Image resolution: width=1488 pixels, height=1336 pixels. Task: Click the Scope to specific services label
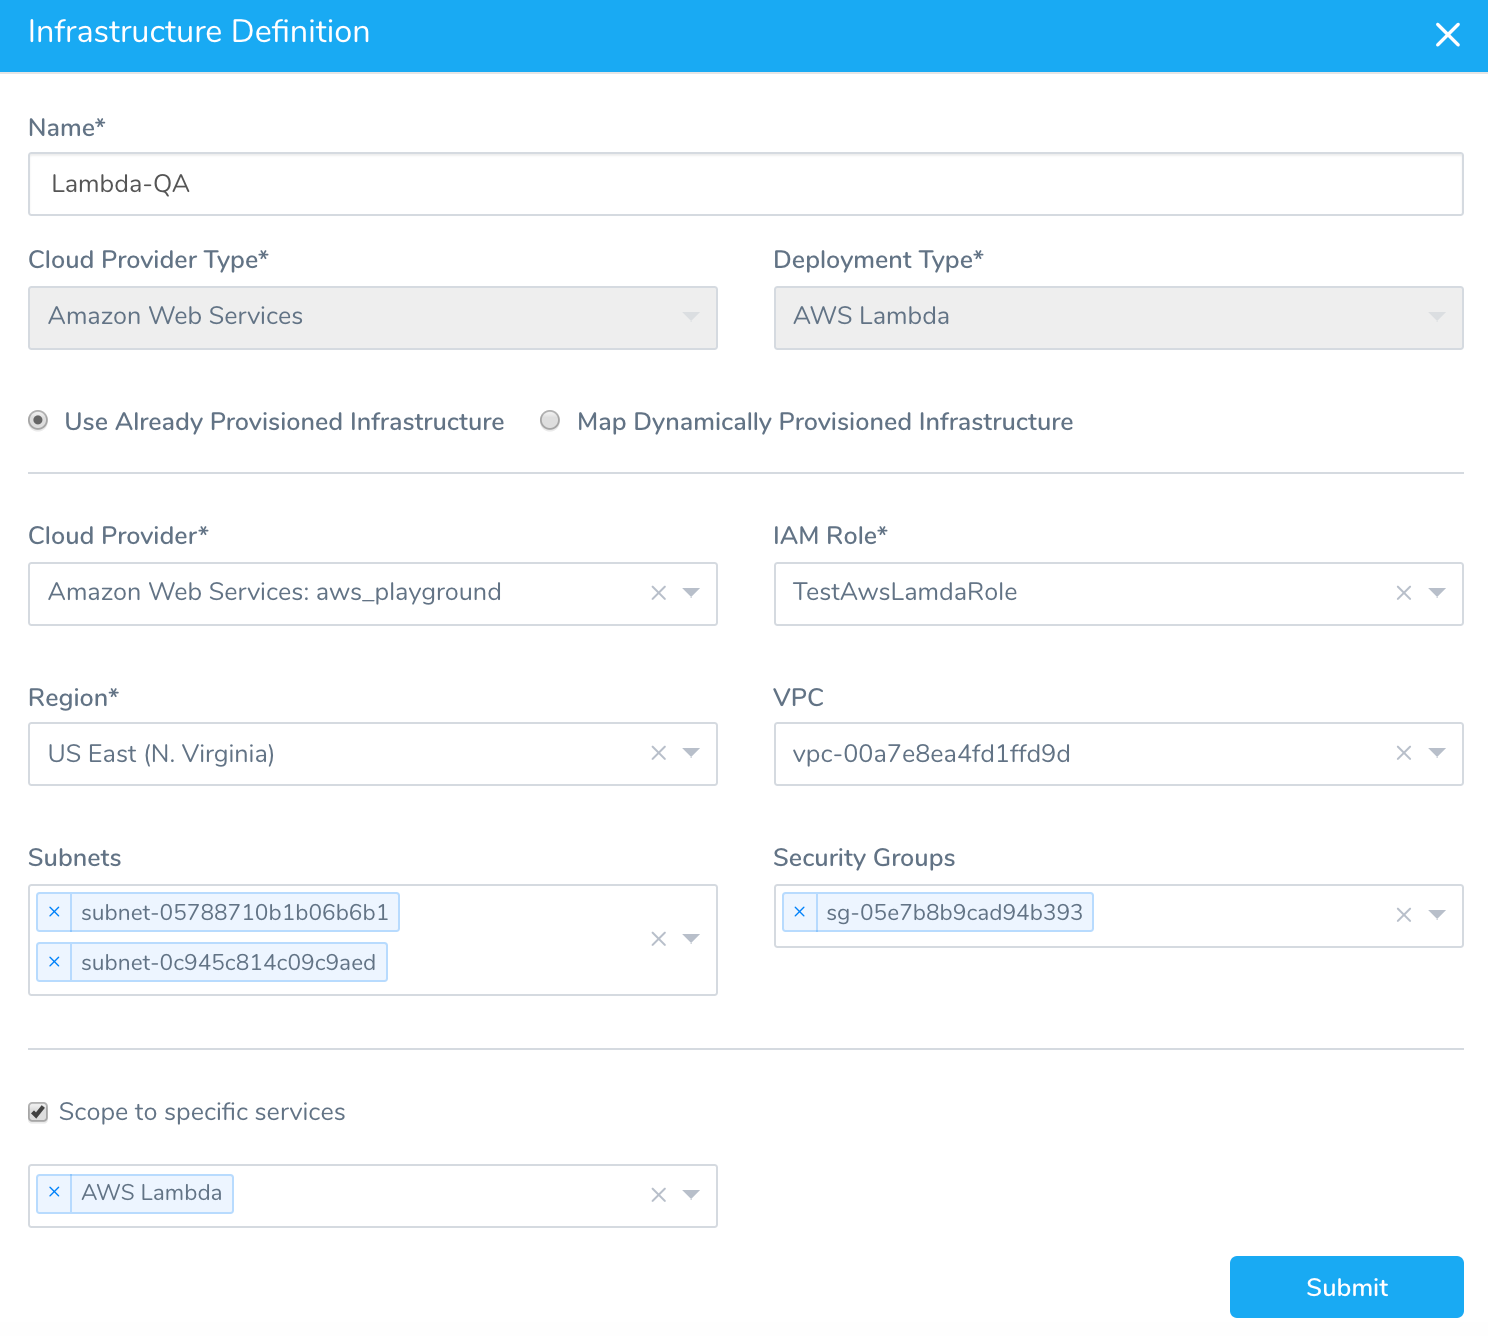pos(202,1112)
